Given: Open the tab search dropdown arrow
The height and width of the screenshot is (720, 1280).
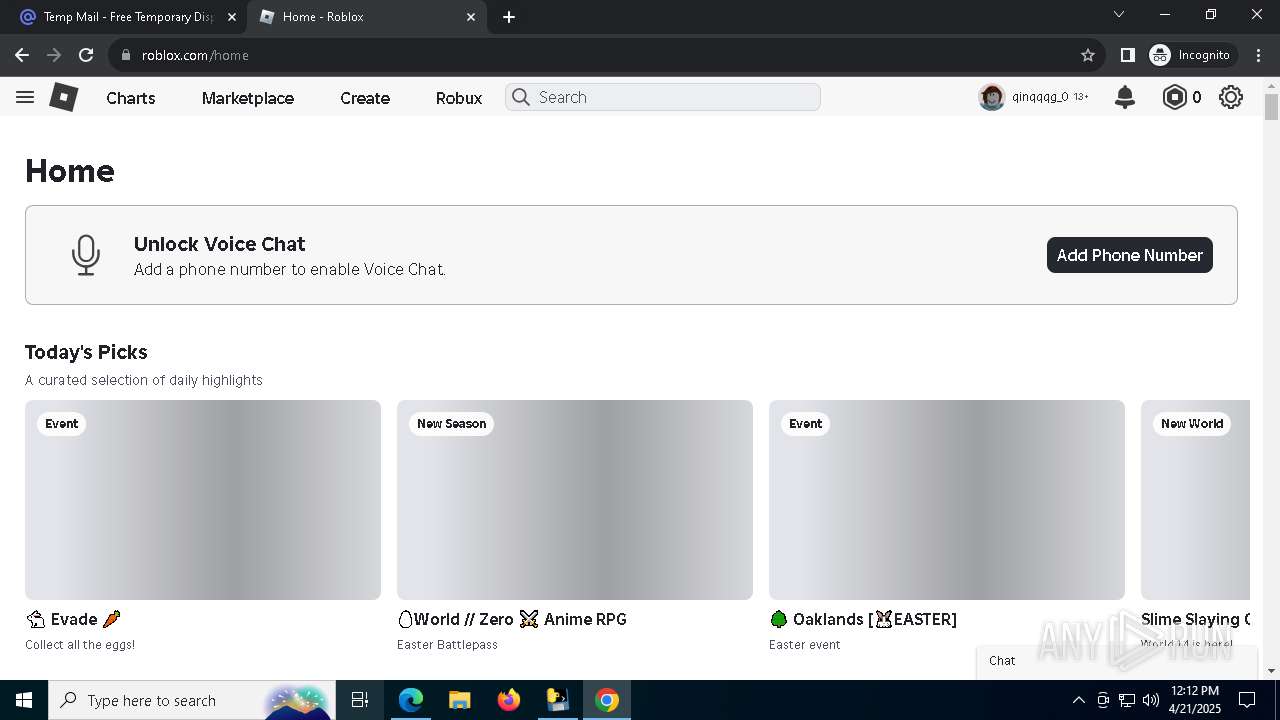Looking at the screenshot, I should pos(1119,14).
